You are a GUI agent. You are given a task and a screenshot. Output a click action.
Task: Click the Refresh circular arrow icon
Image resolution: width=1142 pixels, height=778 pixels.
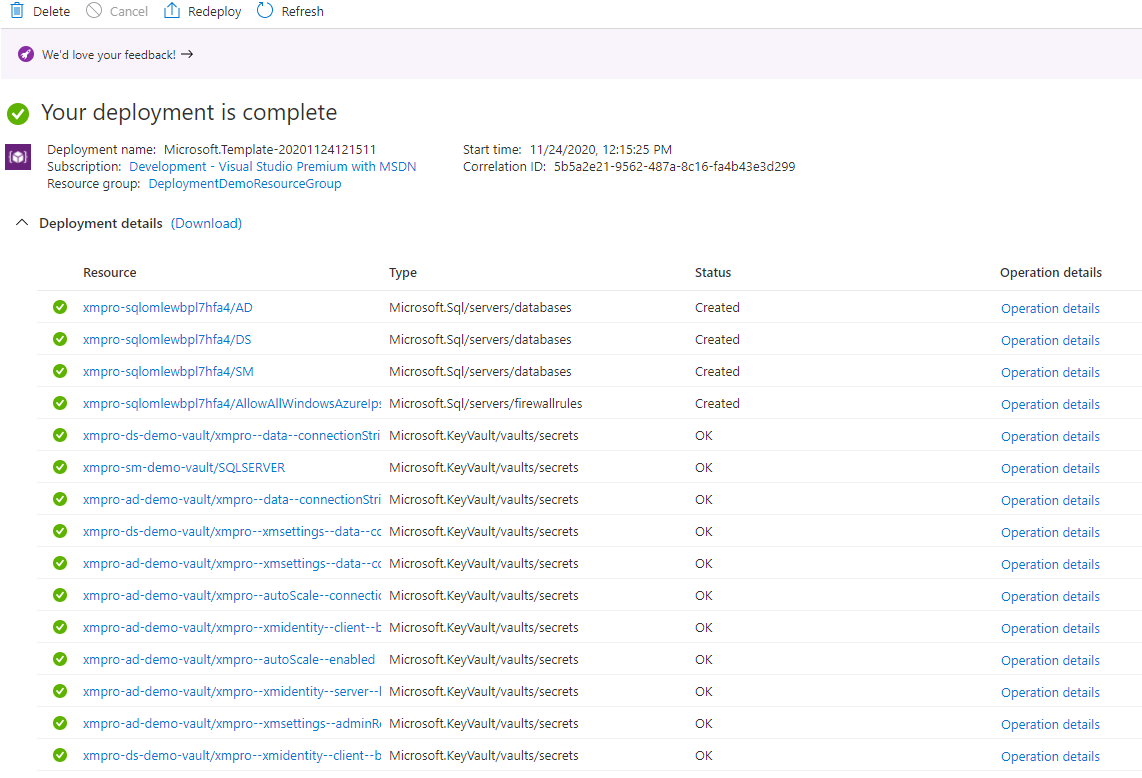[x=265, y=10]
